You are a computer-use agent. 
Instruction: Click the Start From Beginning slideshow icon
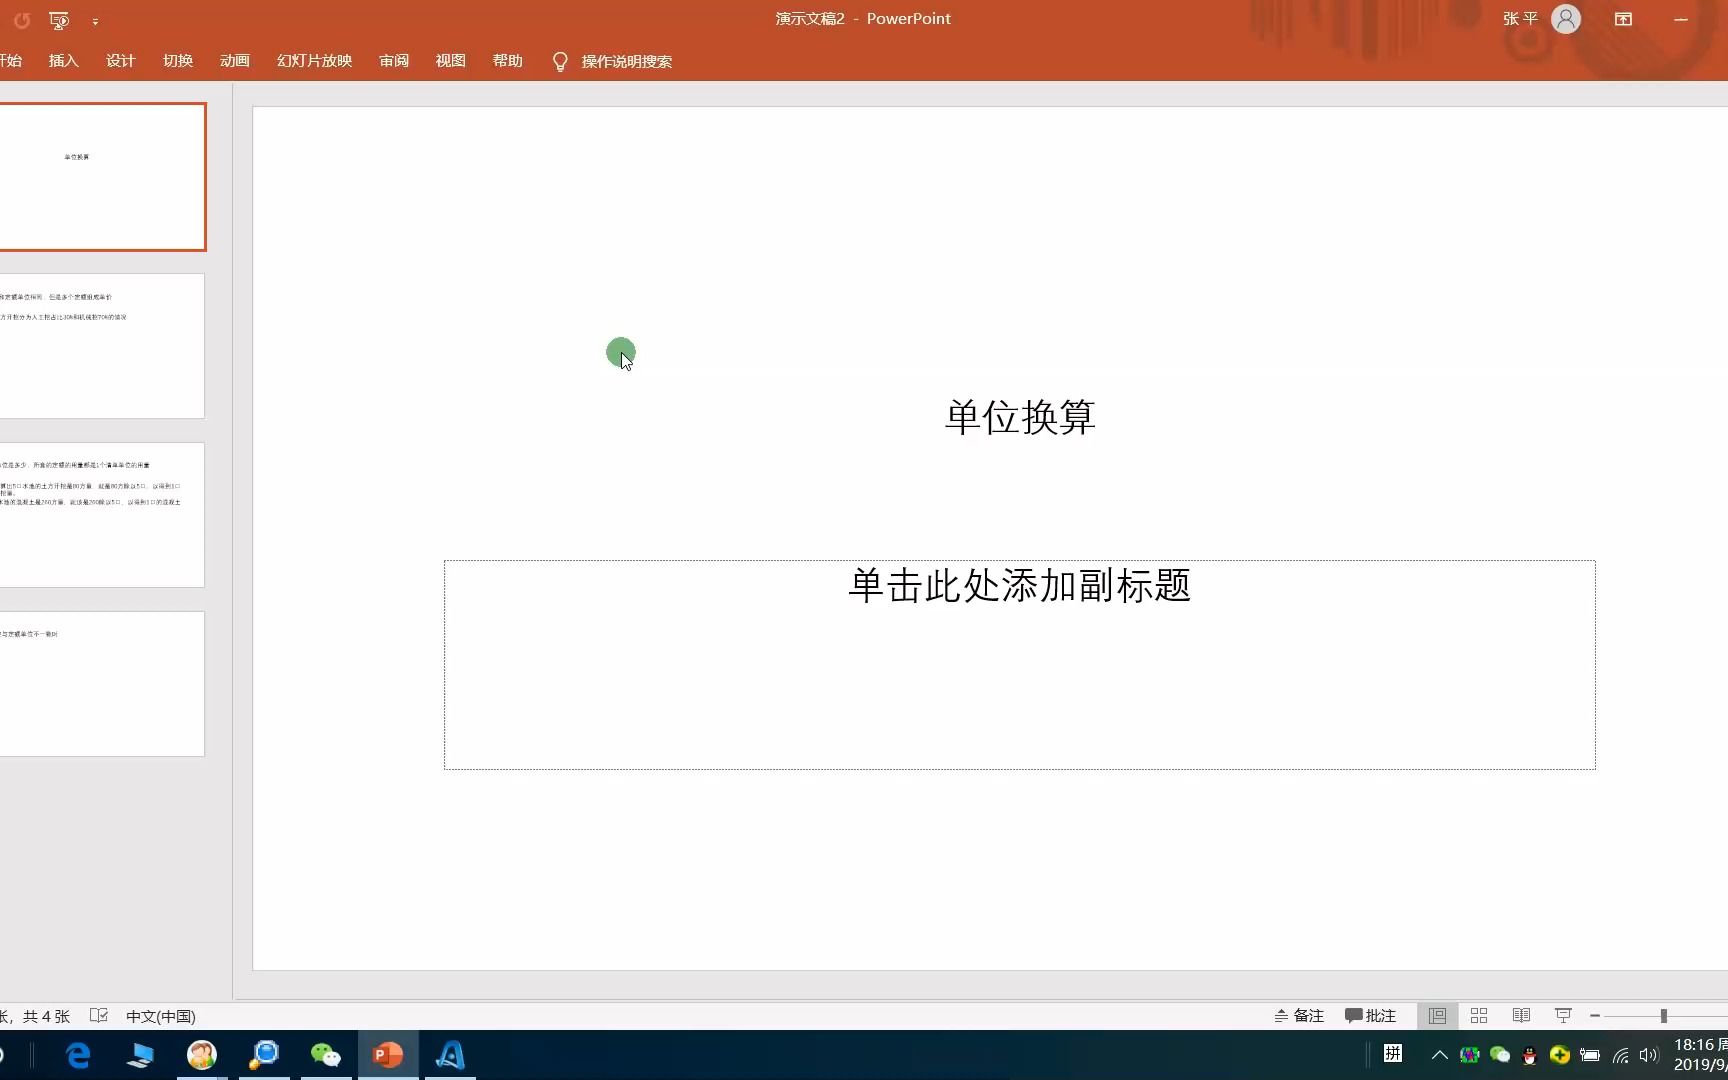click(x=59, y=20)
